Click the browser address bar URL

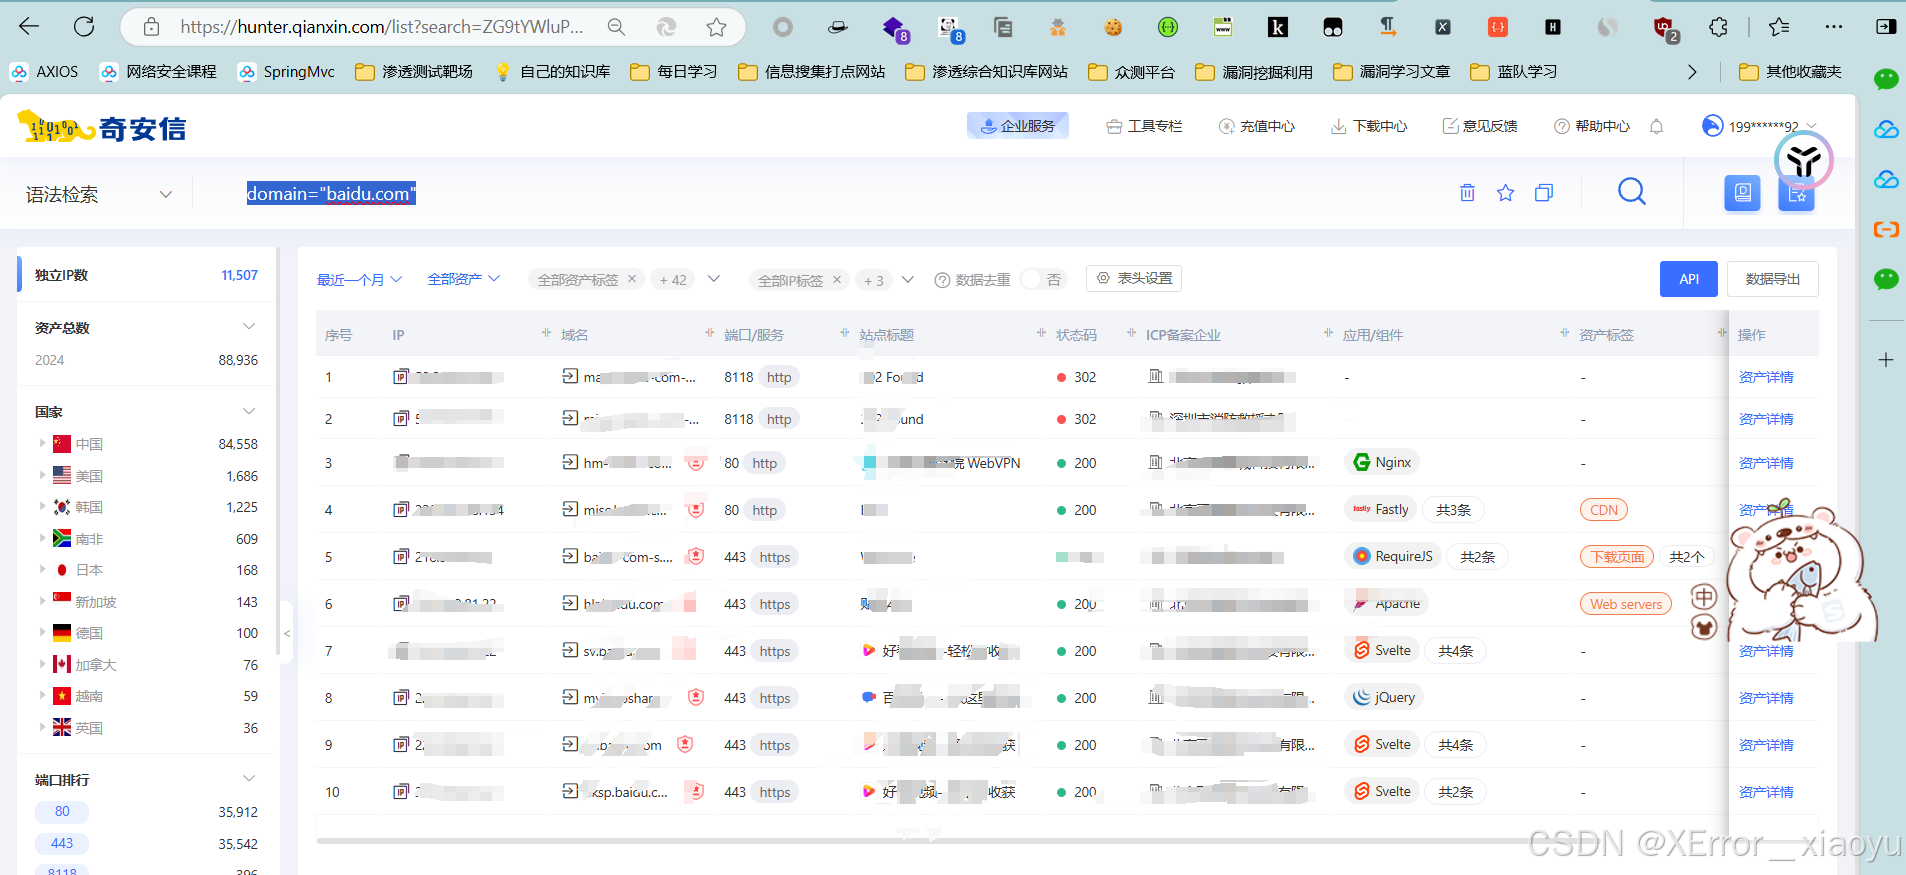point(381,27)
